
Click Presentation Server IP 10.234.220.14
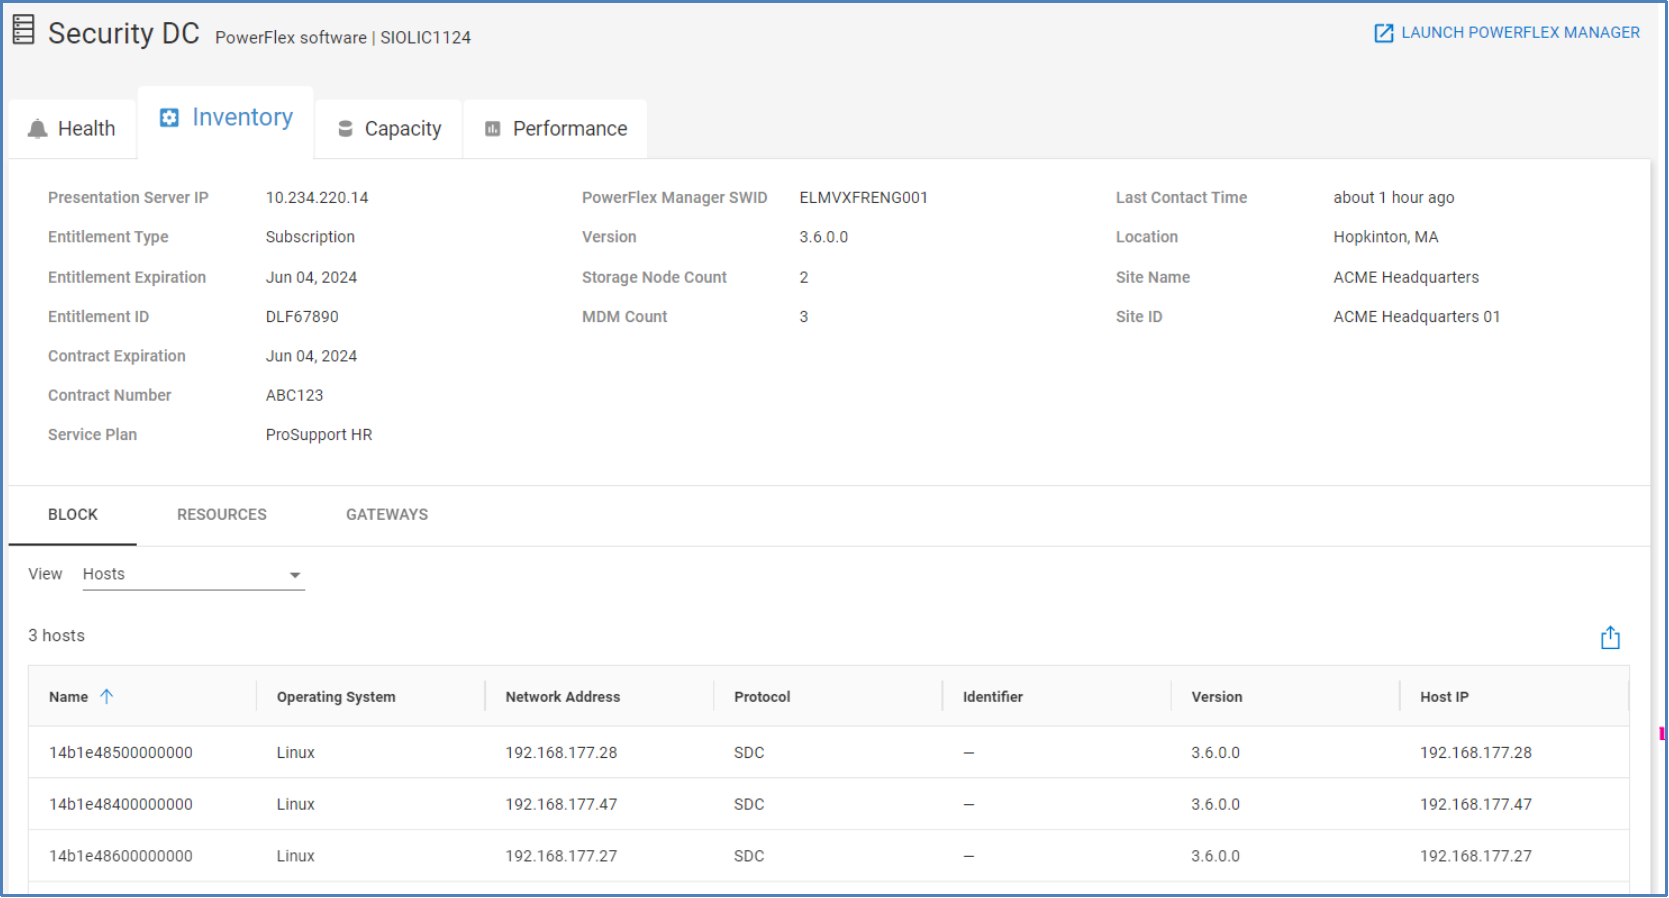pyautogui.click(x=317, y=198)
